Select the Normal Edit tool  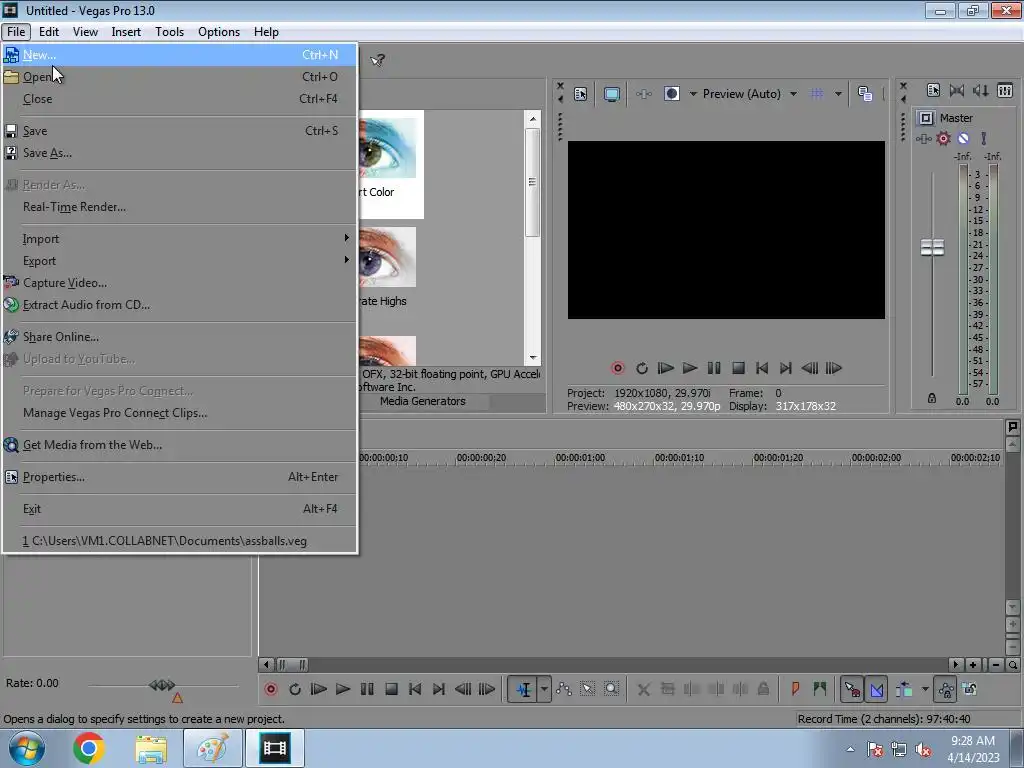524,689
